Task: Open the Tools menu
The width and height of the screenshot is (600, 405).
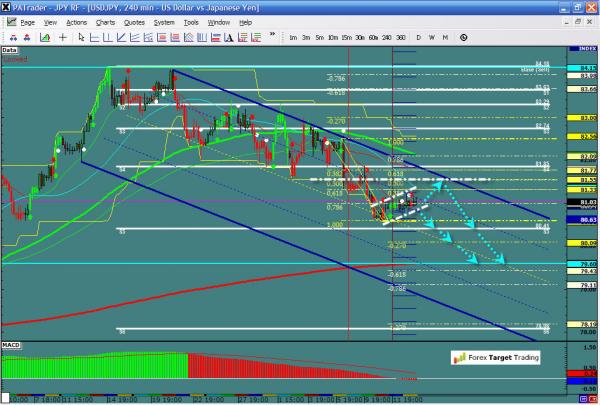Action: click(191, 21)
